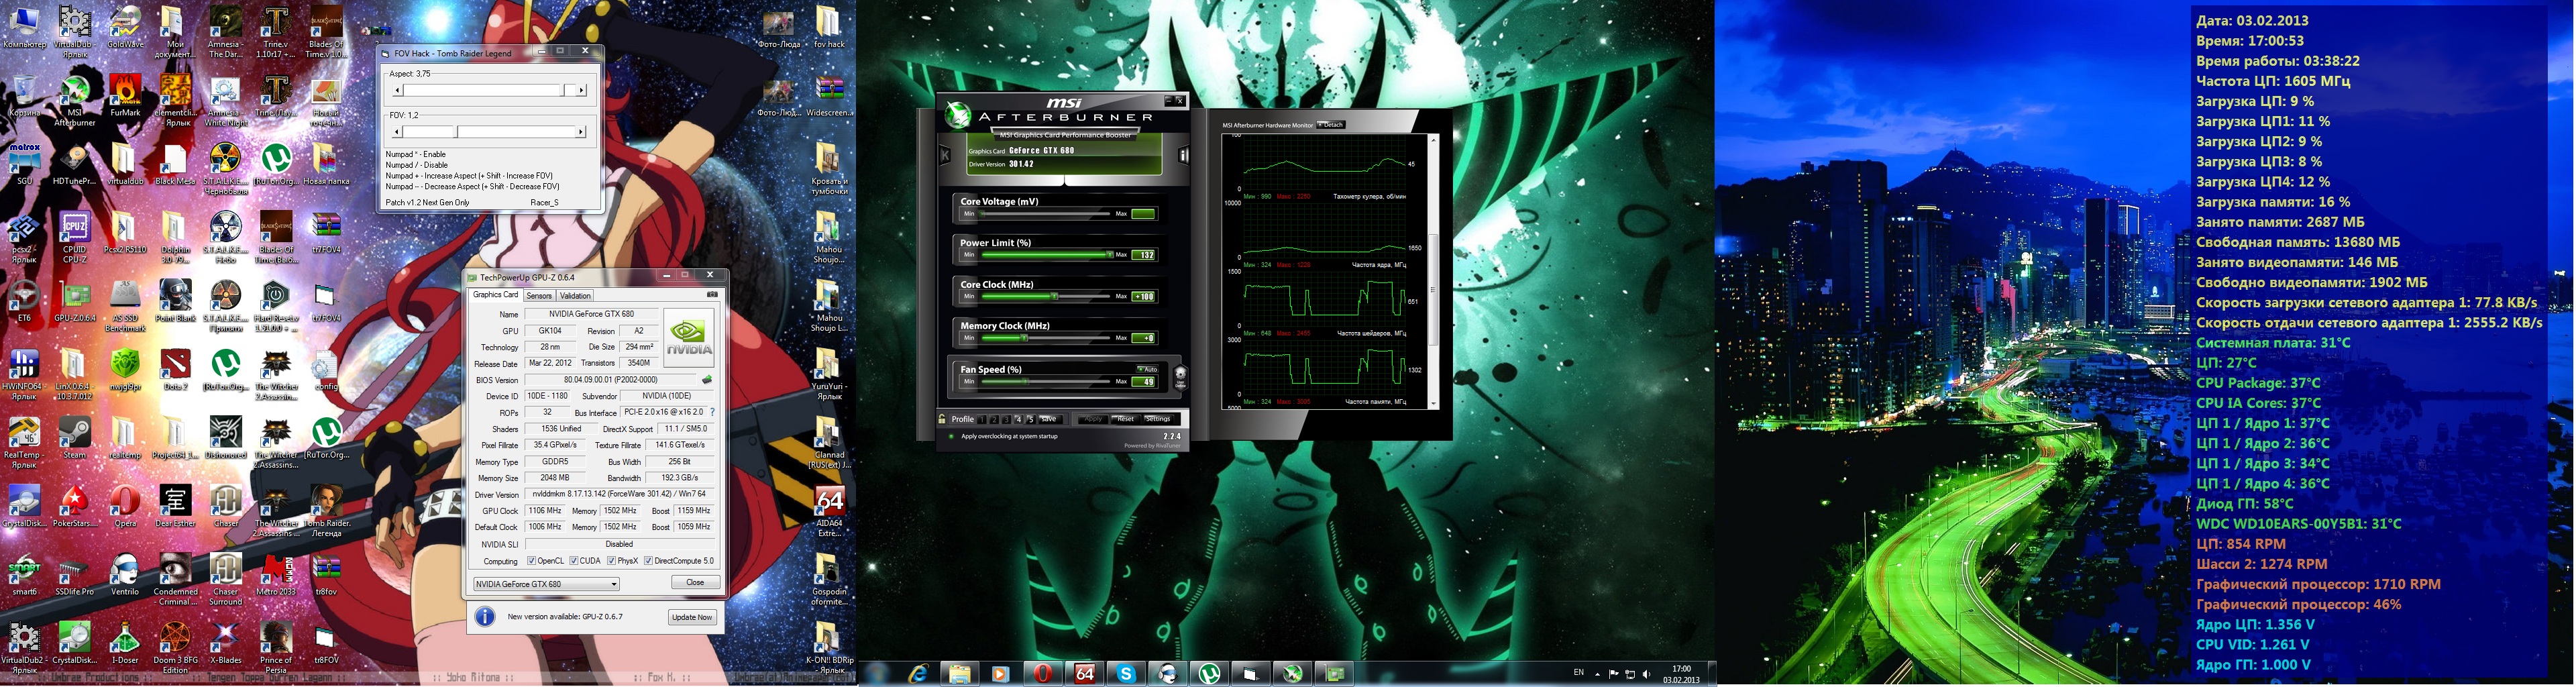
Task: Switch to the Validation tab
Action: [x=575, y=296]
